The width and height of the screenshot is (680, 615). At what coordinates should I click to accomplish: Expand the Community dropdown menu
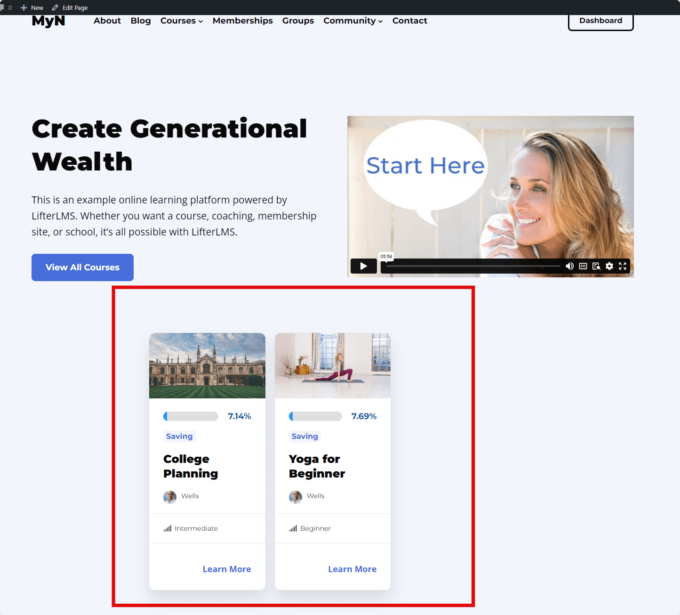[352, 21]
